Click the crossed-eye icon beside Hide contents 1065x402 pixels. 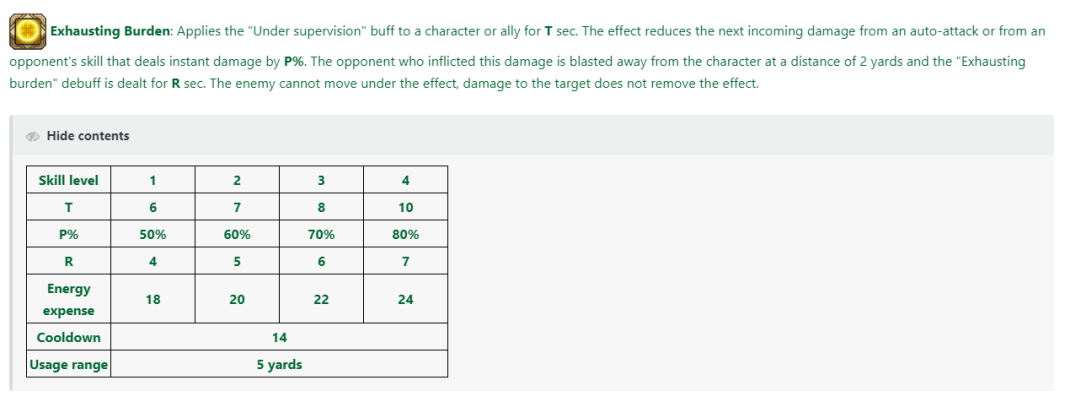coord(33,136)
